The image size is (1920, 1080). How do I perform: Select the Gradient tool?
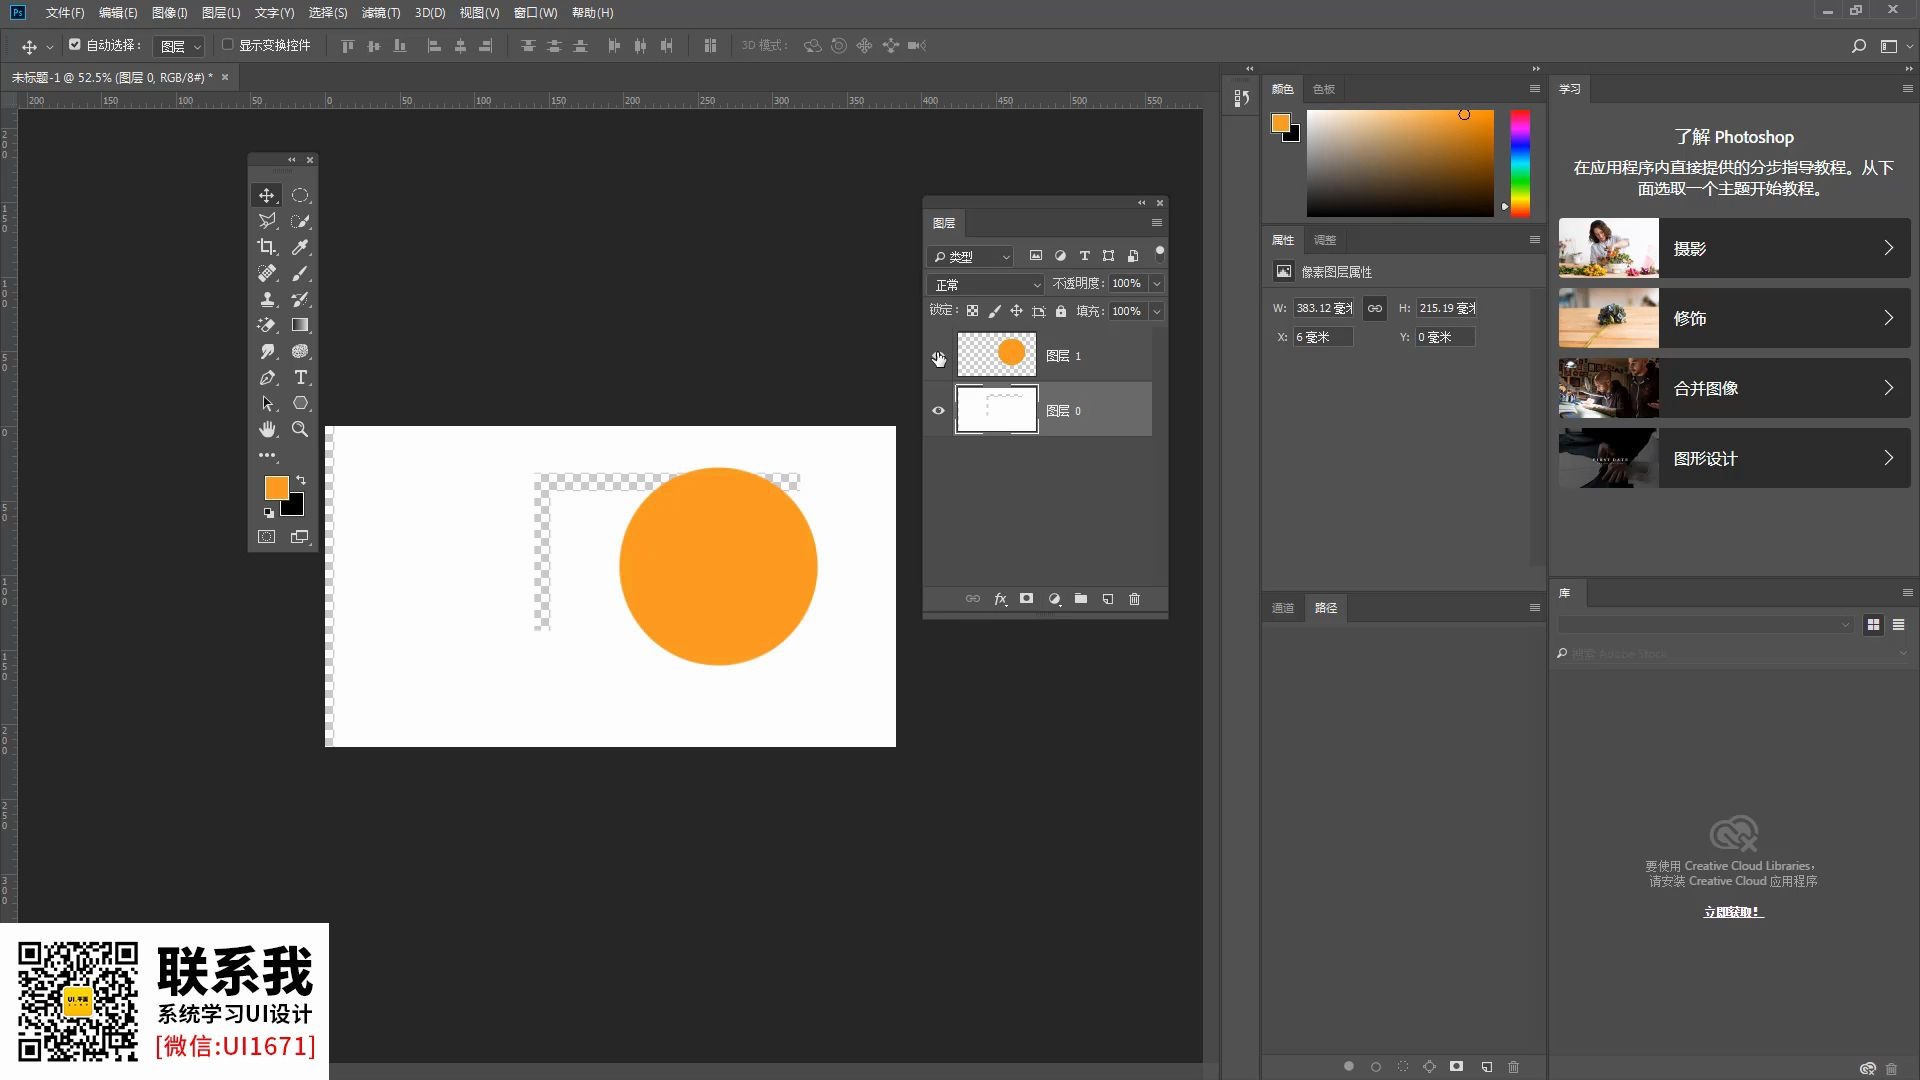(x=300, y=325)
